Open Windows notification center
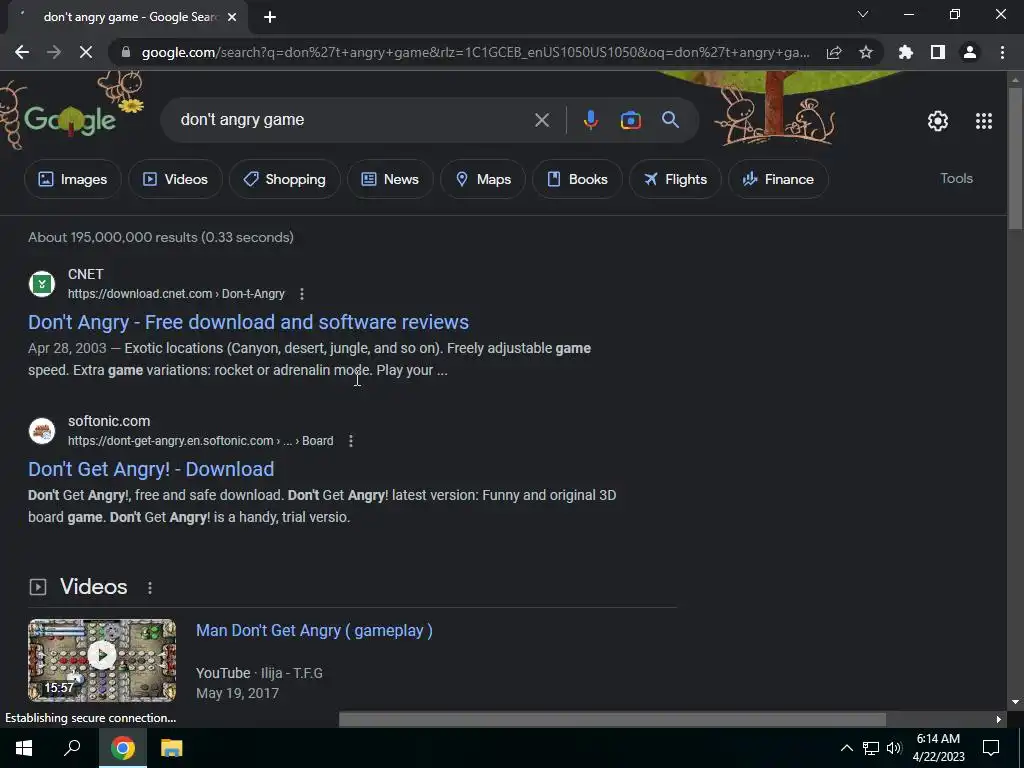The width and height of the screenshot is (1024, 768). coord(991,748)
